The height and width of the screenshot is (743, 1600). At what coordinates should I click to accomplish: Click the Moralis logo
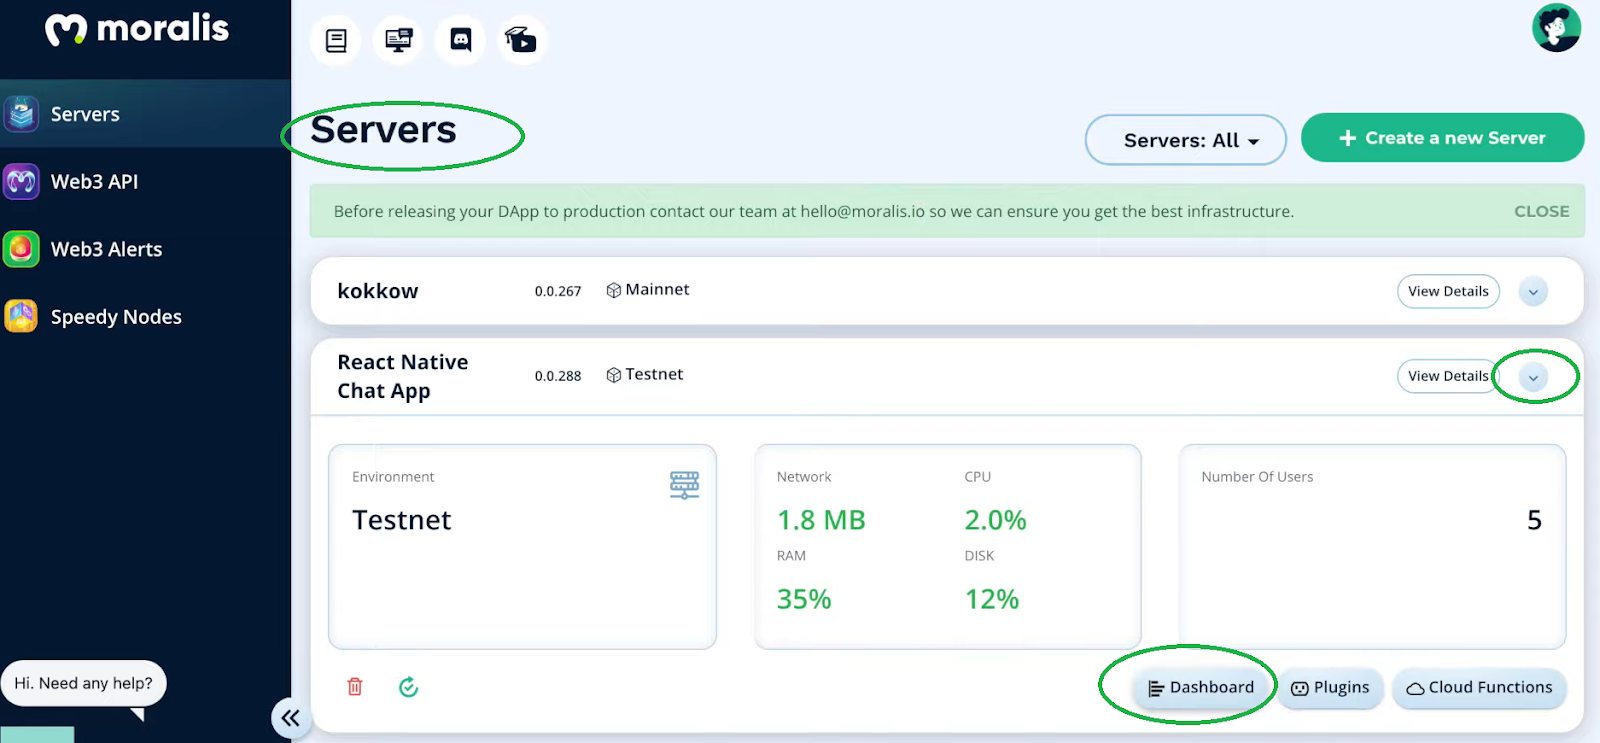point(137,29)
